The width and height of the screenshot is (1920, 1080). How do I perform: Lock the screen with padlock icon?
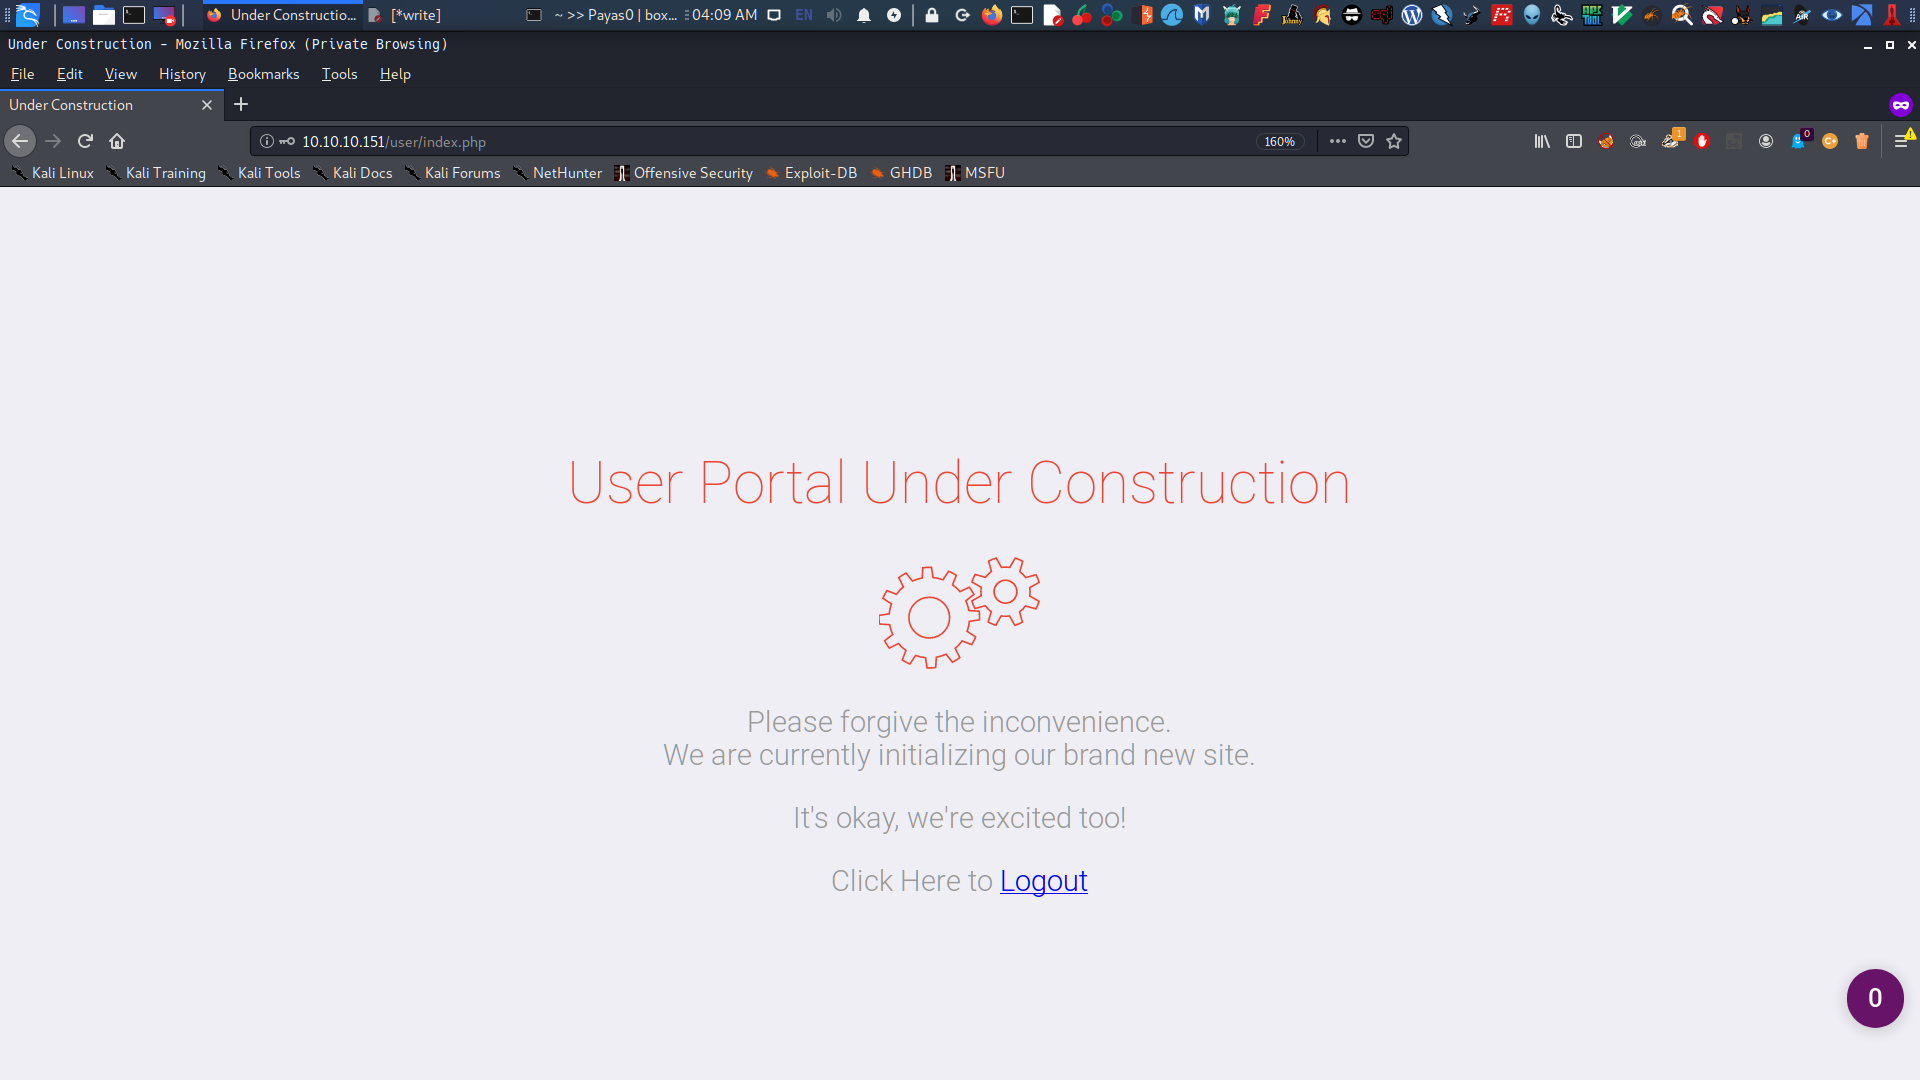[932, 15]
